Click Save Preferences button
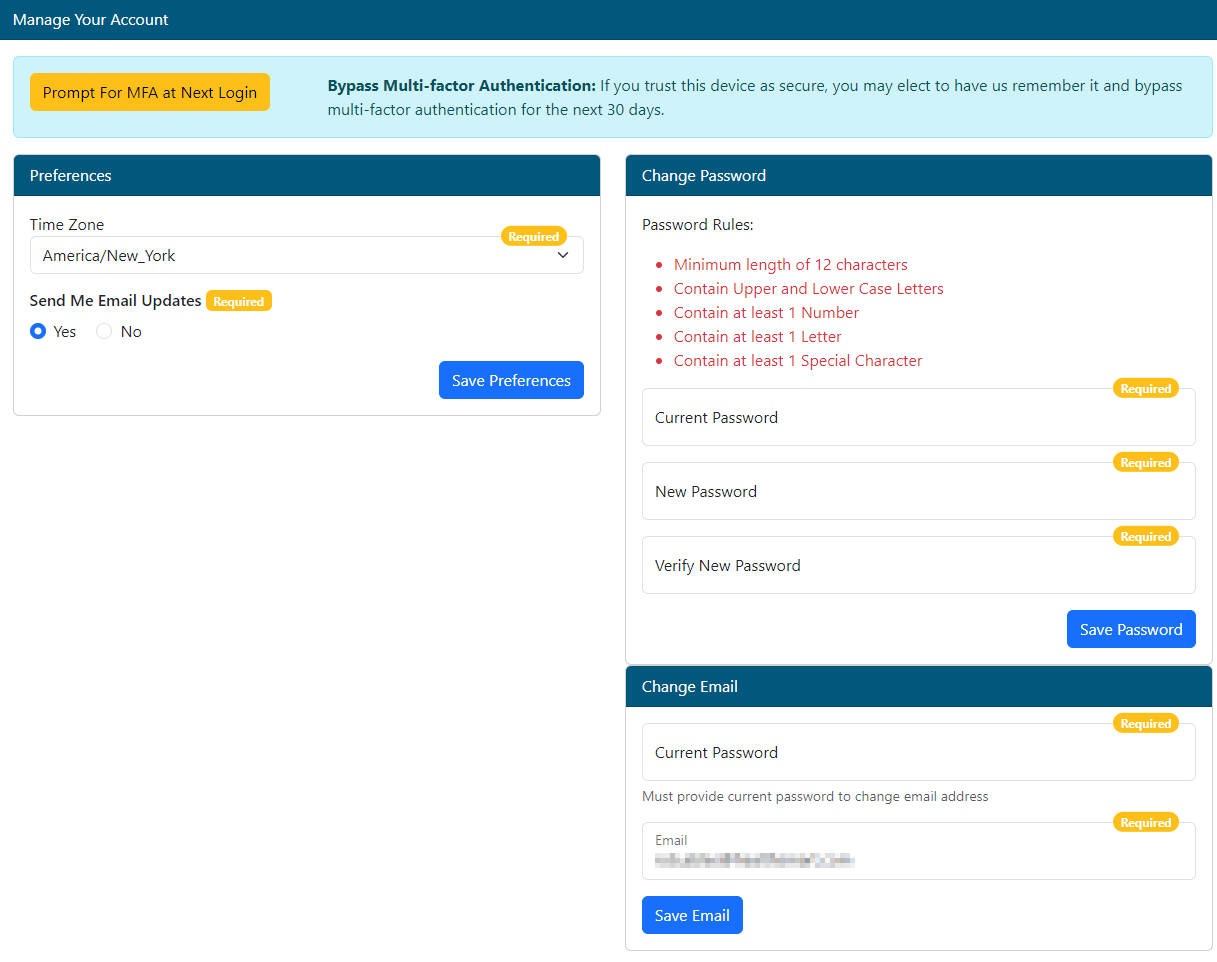Image resolution: width=1217 pixels, height=962 pixels. 511,380
